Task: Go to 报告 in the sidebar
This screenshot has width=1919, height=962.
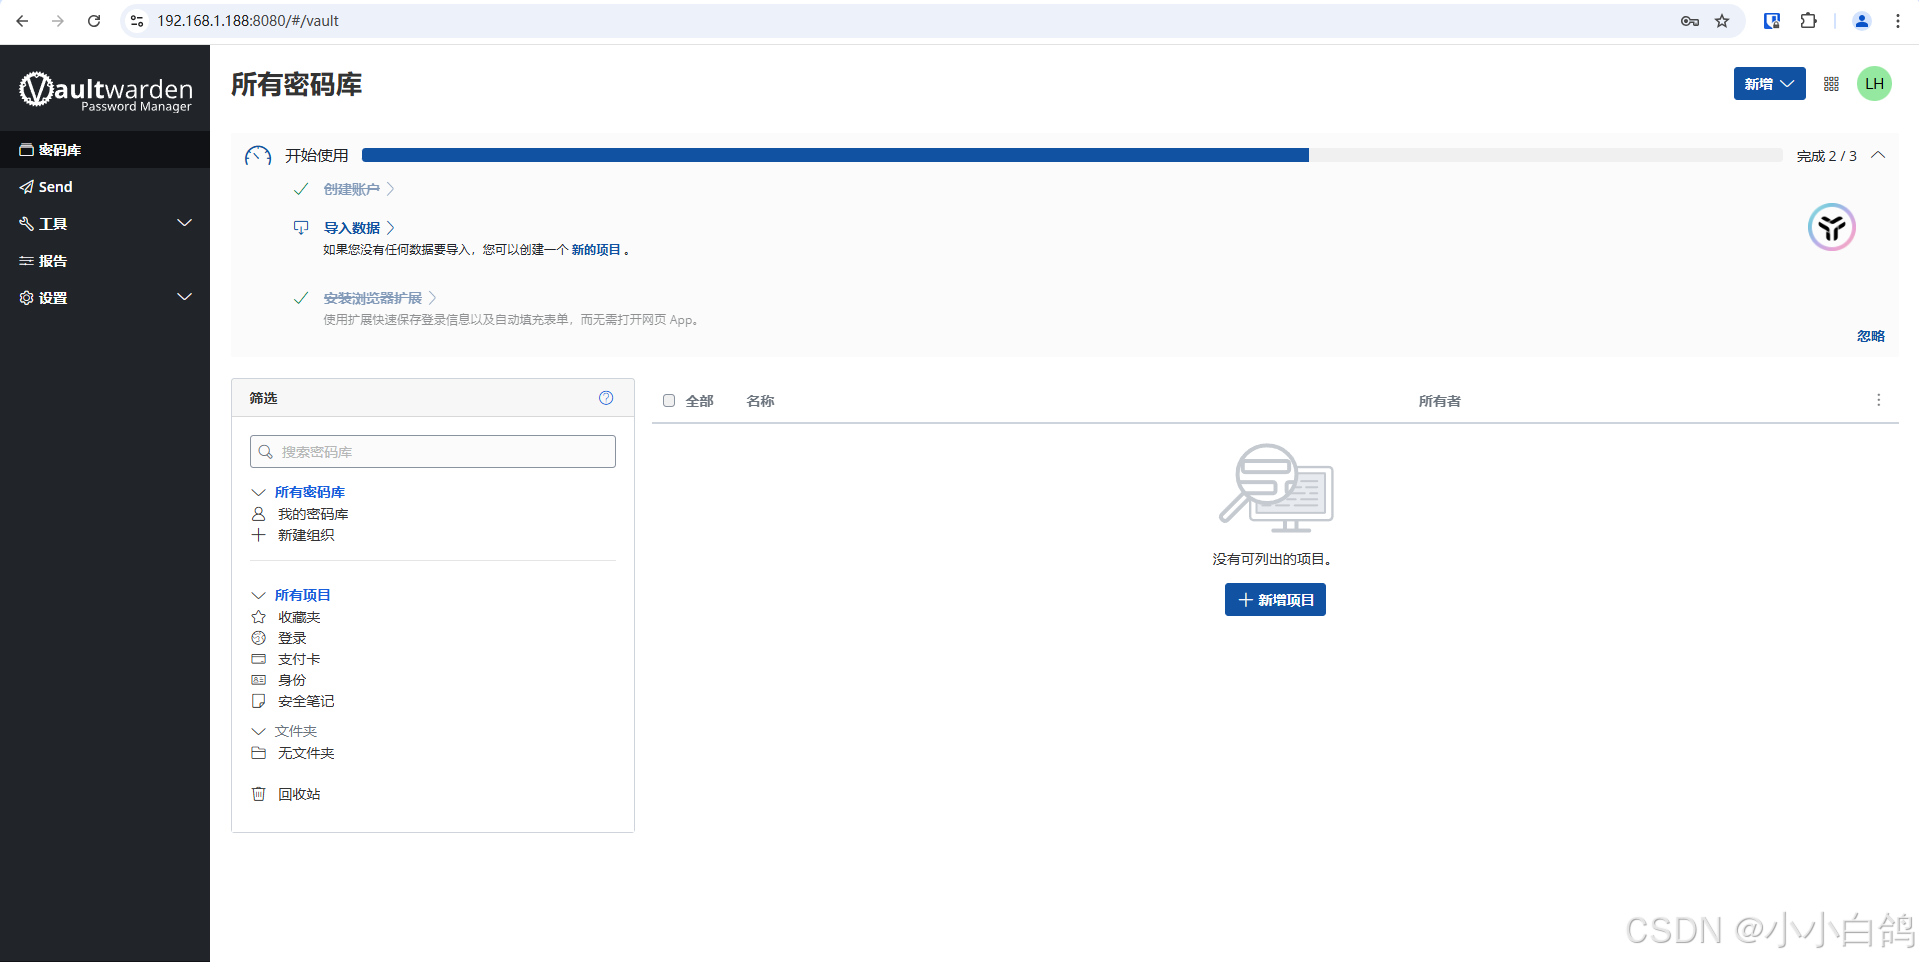Action: click(52, 261)
